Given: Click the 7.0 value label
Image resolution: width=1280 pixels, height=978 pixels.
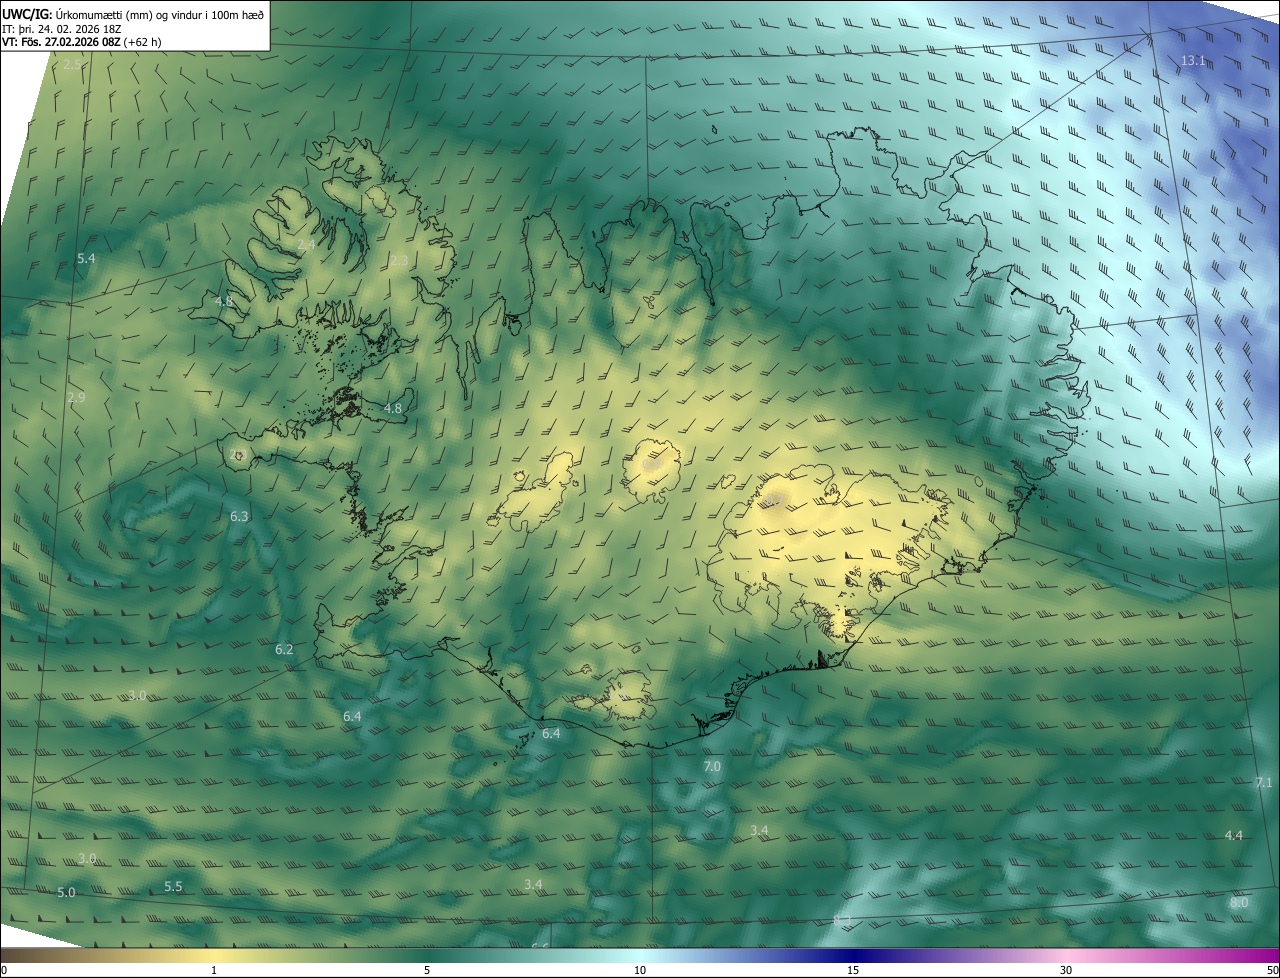Looking at the screenshot, I should [x=712, y=767].
